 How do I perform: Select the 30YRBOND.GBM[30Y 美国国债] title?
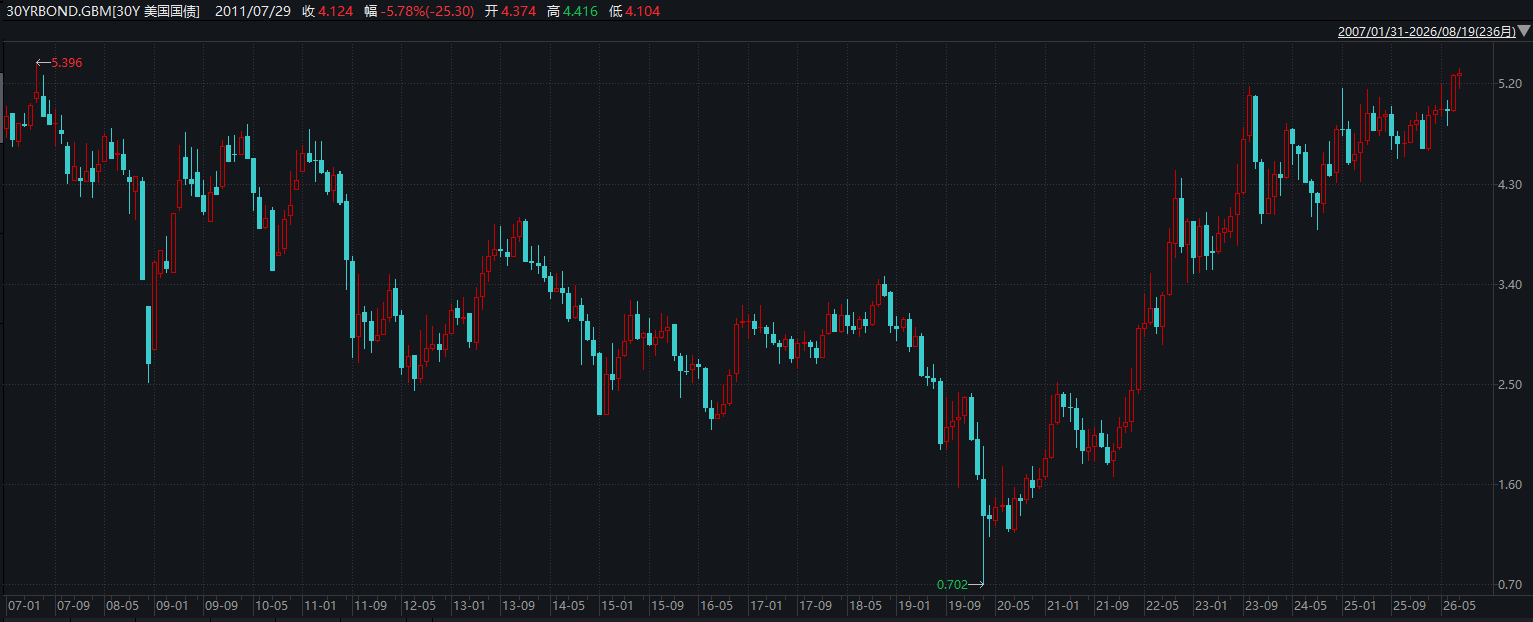tap(103, 11)
